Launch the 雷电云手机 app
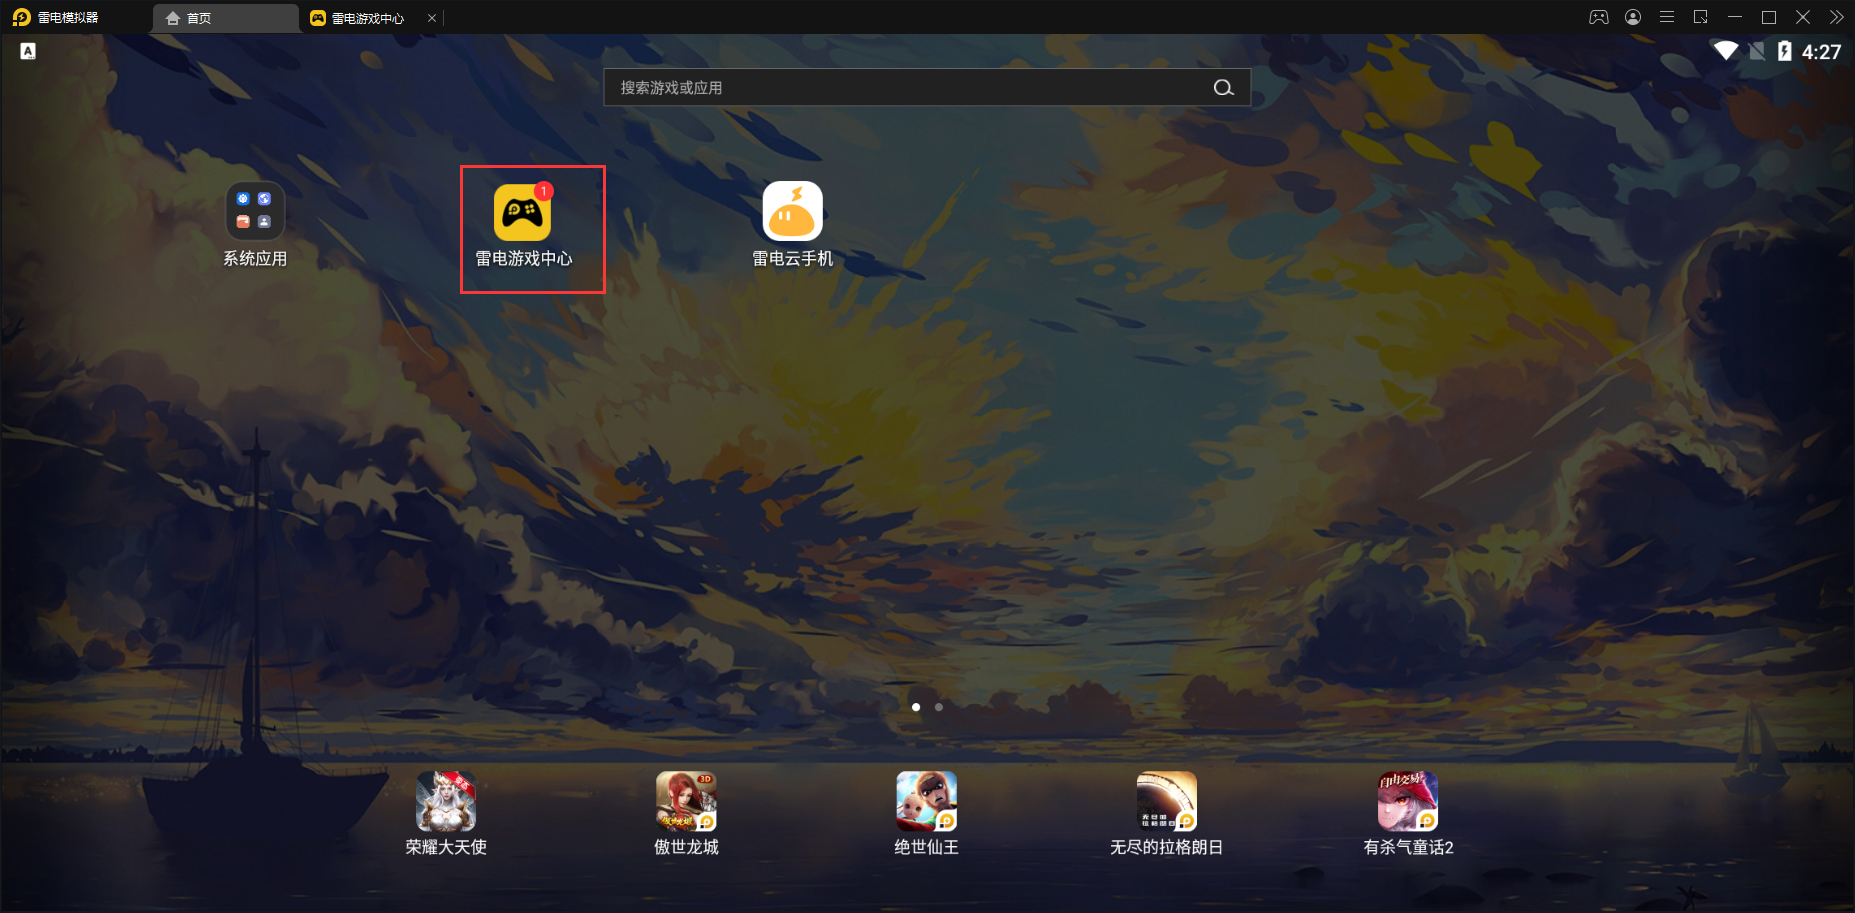The width and height of the screenshot is (1855, 913). pyautogui.click(x=792, y=212)
